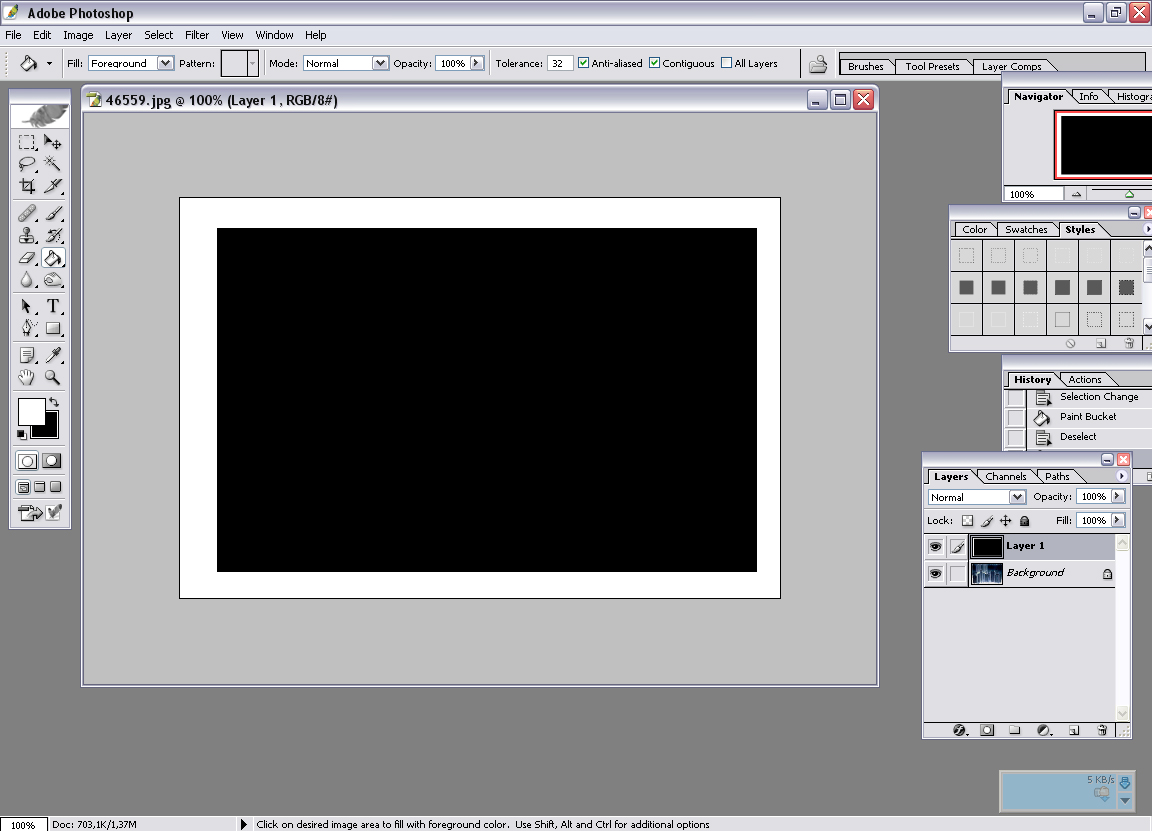1152x831 pixels.
Task: Activate the Type tool
Action: [x=53, y=306]
